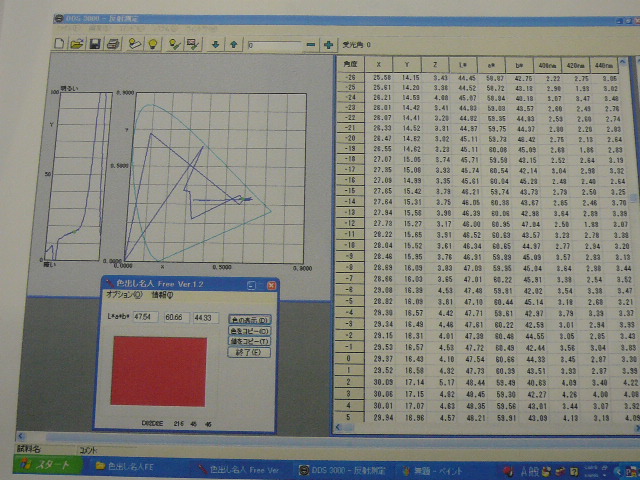Click the Open folder toolbar icon
640x480 pixels.
point(76,44)
